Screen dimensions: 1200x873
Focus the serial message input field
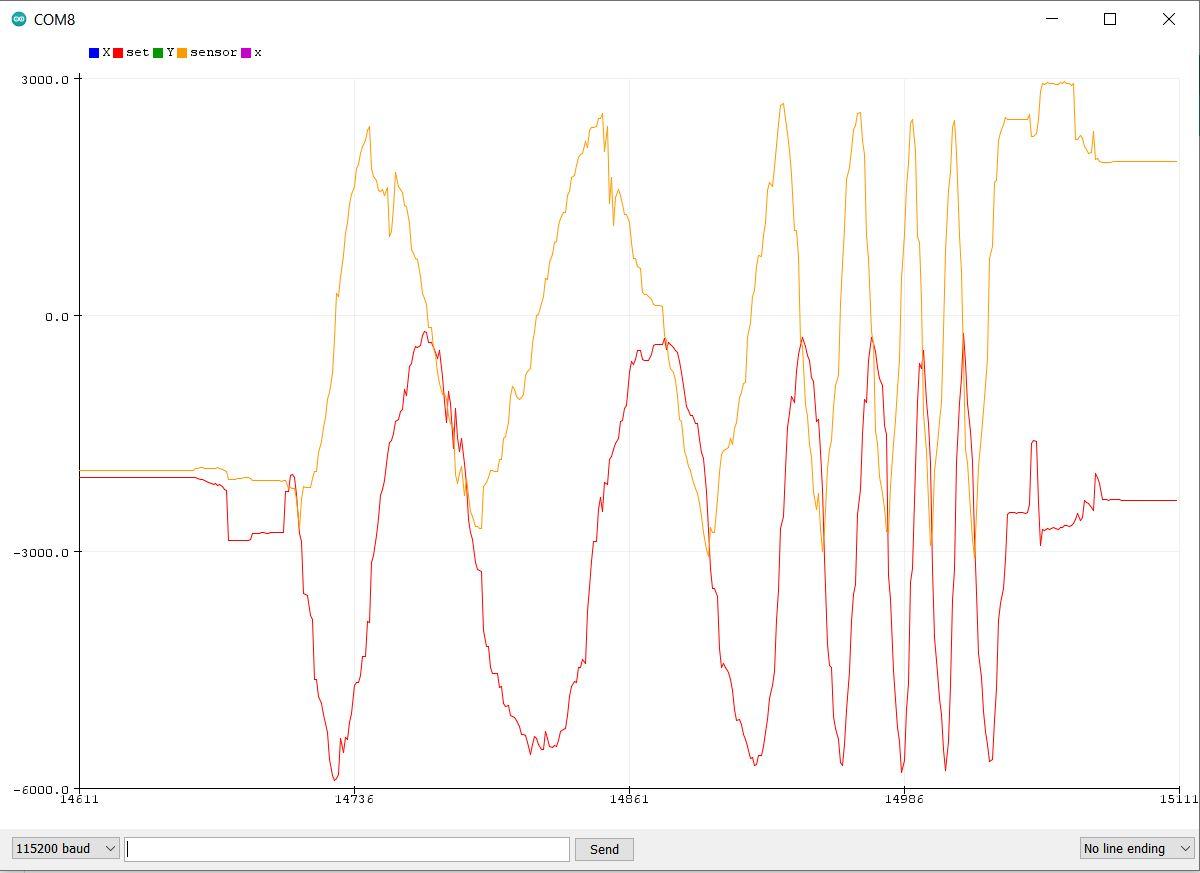347,849
